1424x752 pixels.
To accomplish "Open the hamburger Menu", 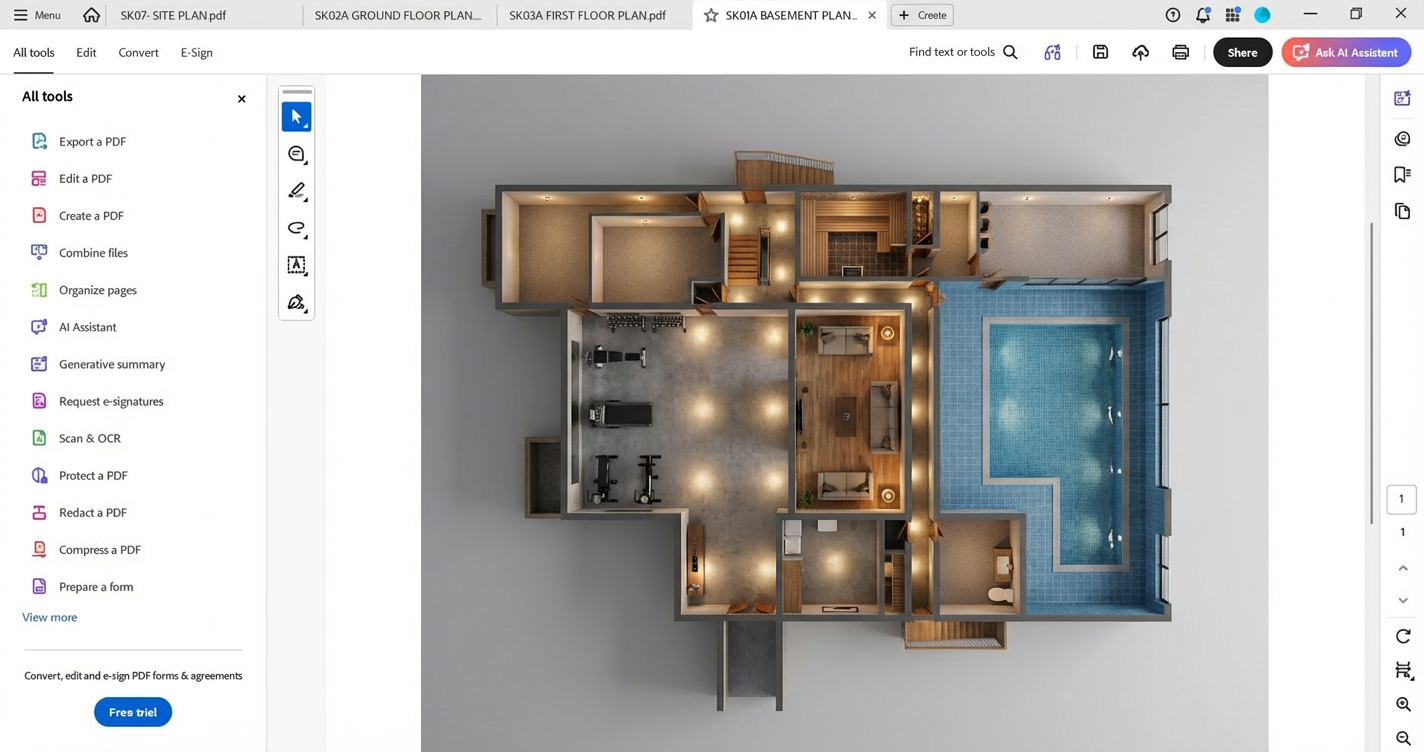I will tap(37, 15).
